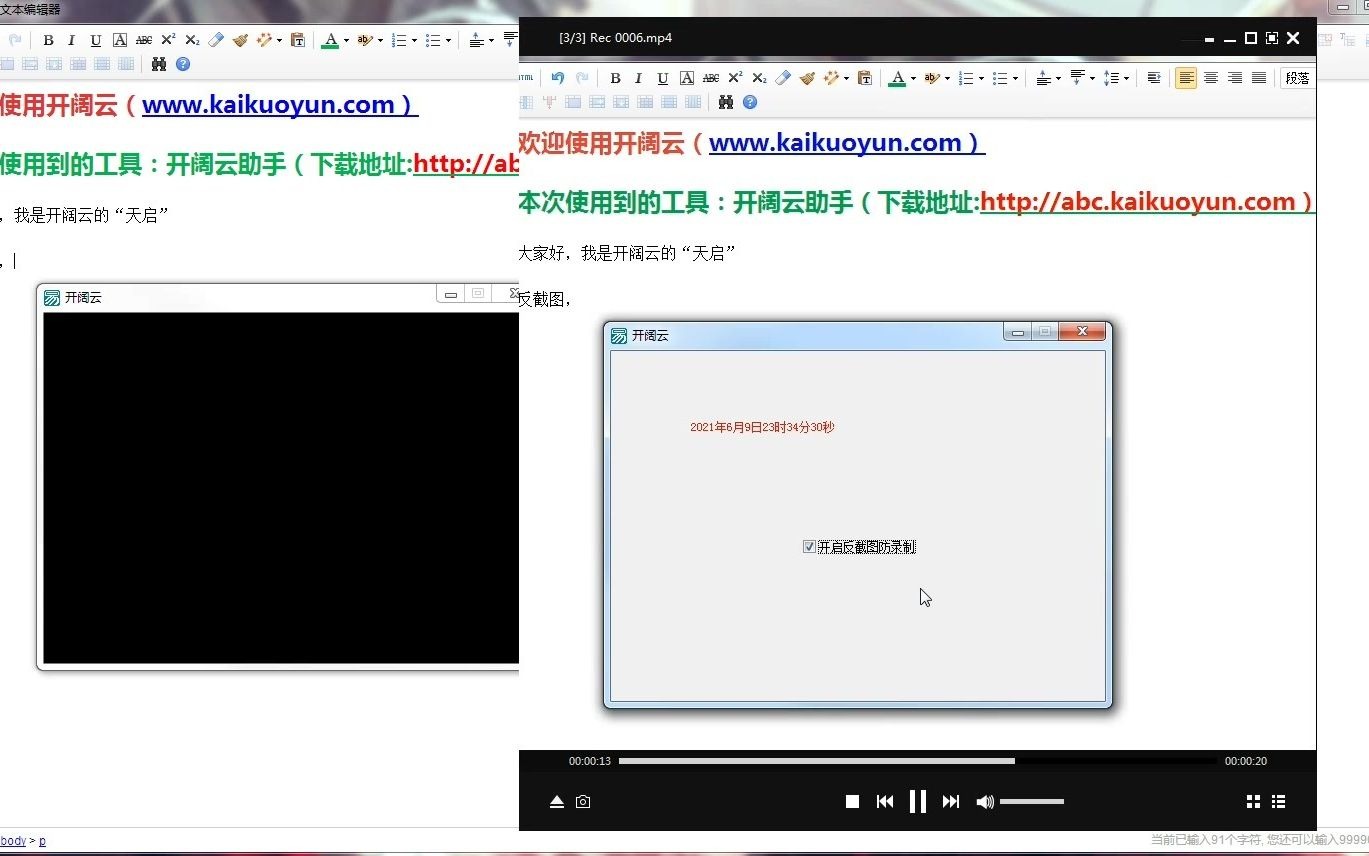
Task: Select the format brush in the left editor
Action: [x=240, y=41]
